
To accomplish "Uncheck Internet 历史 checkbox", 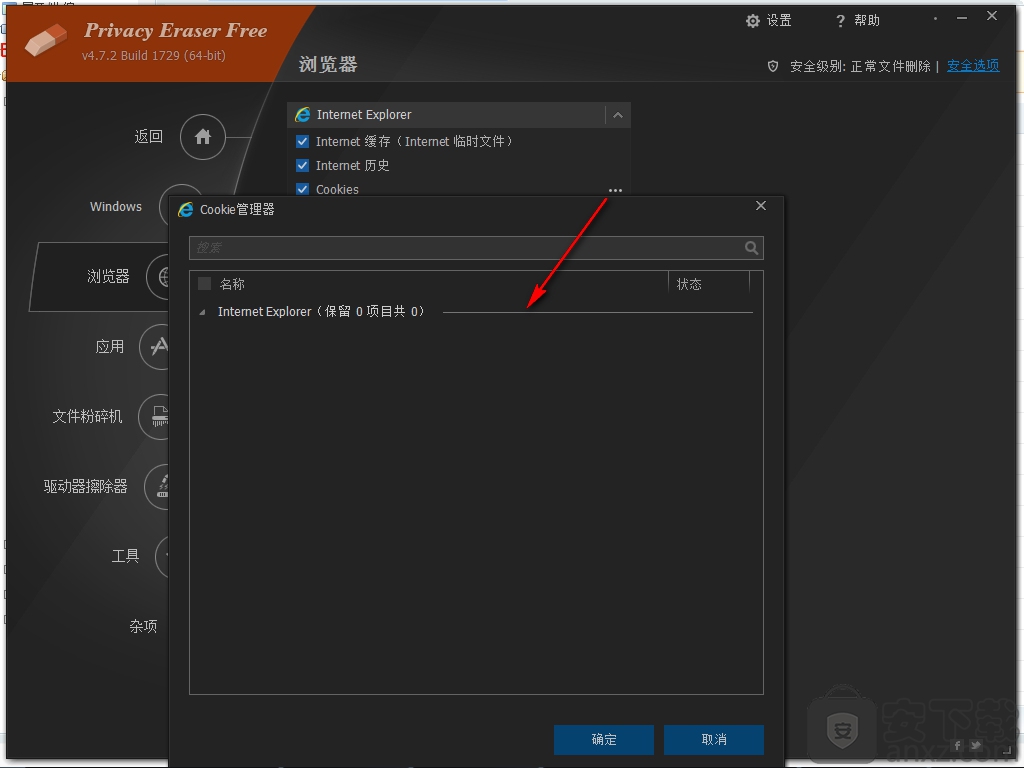I will click(302, 165).
